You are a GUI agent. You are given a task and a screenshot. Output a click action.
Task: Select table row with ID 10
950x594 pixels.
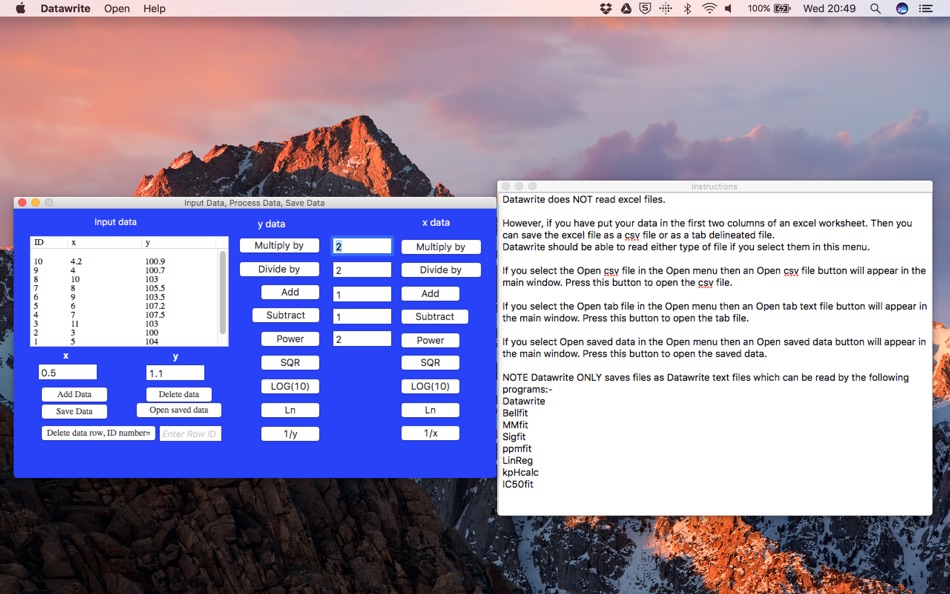click(x=124, y=262)
